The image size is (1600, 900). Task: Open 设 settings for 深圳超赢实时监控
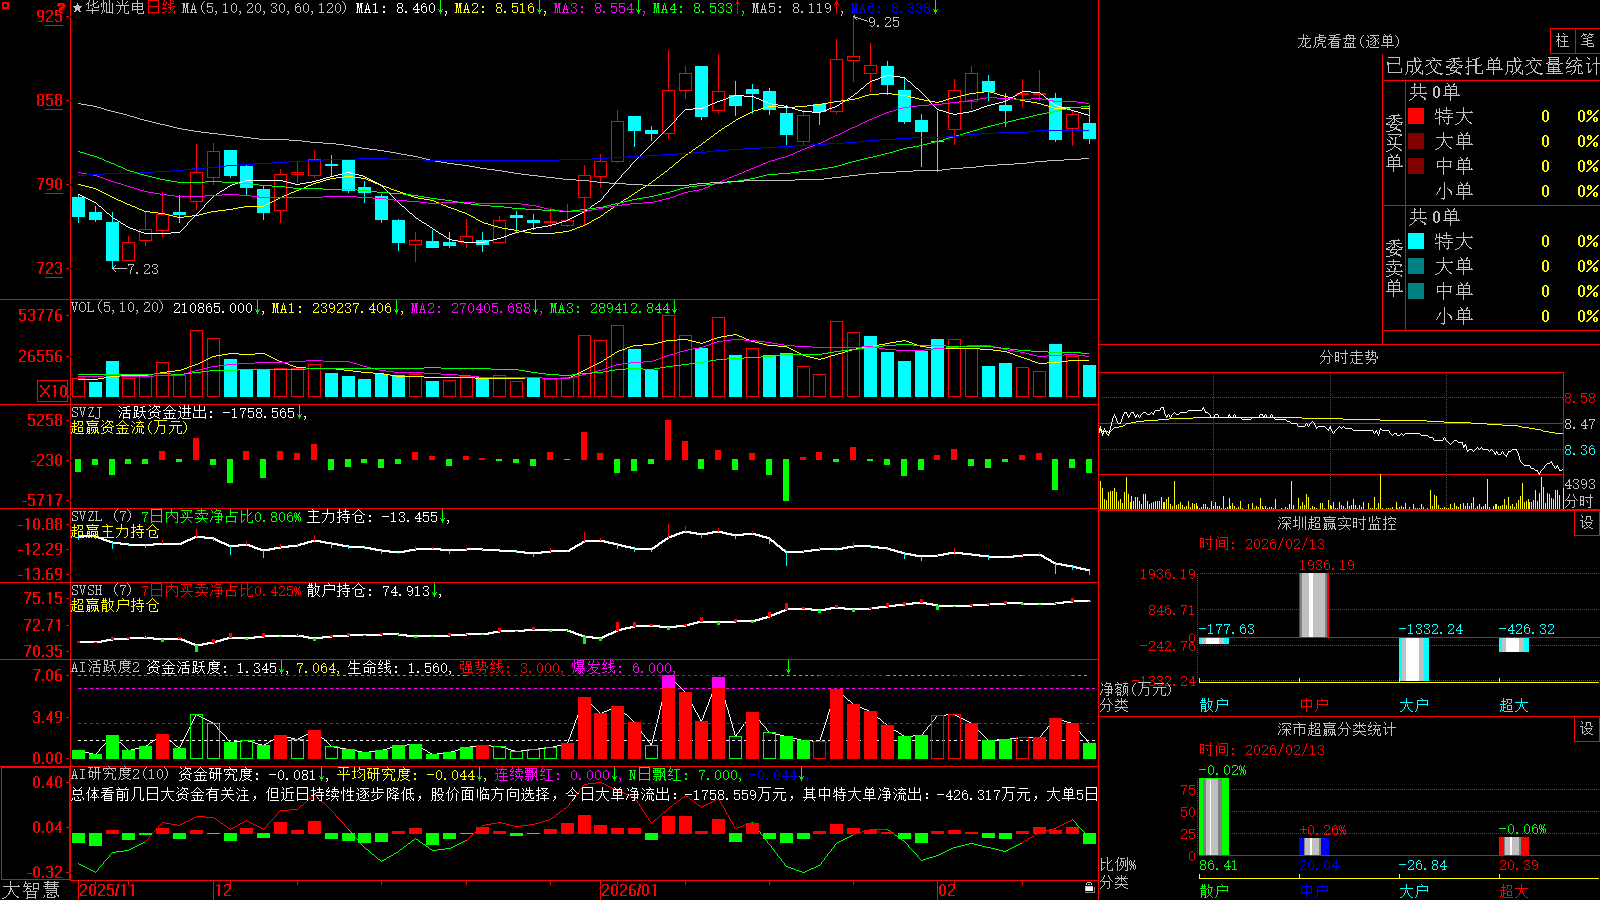tap(1587, 523)
